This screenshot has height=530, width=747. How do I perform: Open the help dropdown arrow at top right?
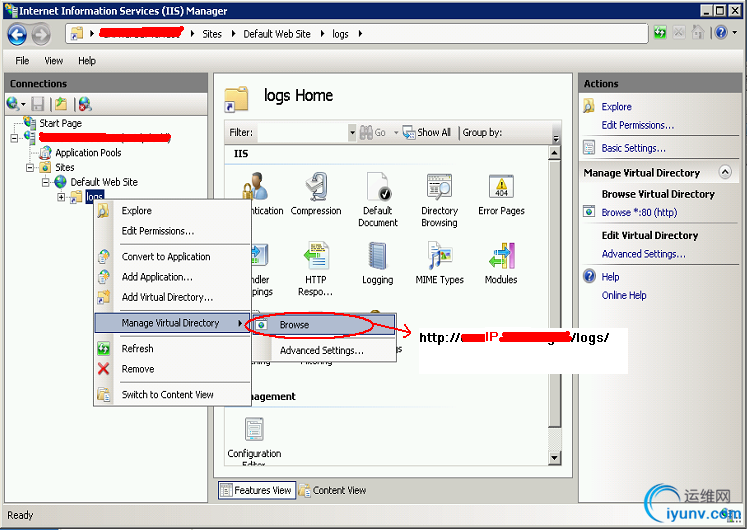735,33
